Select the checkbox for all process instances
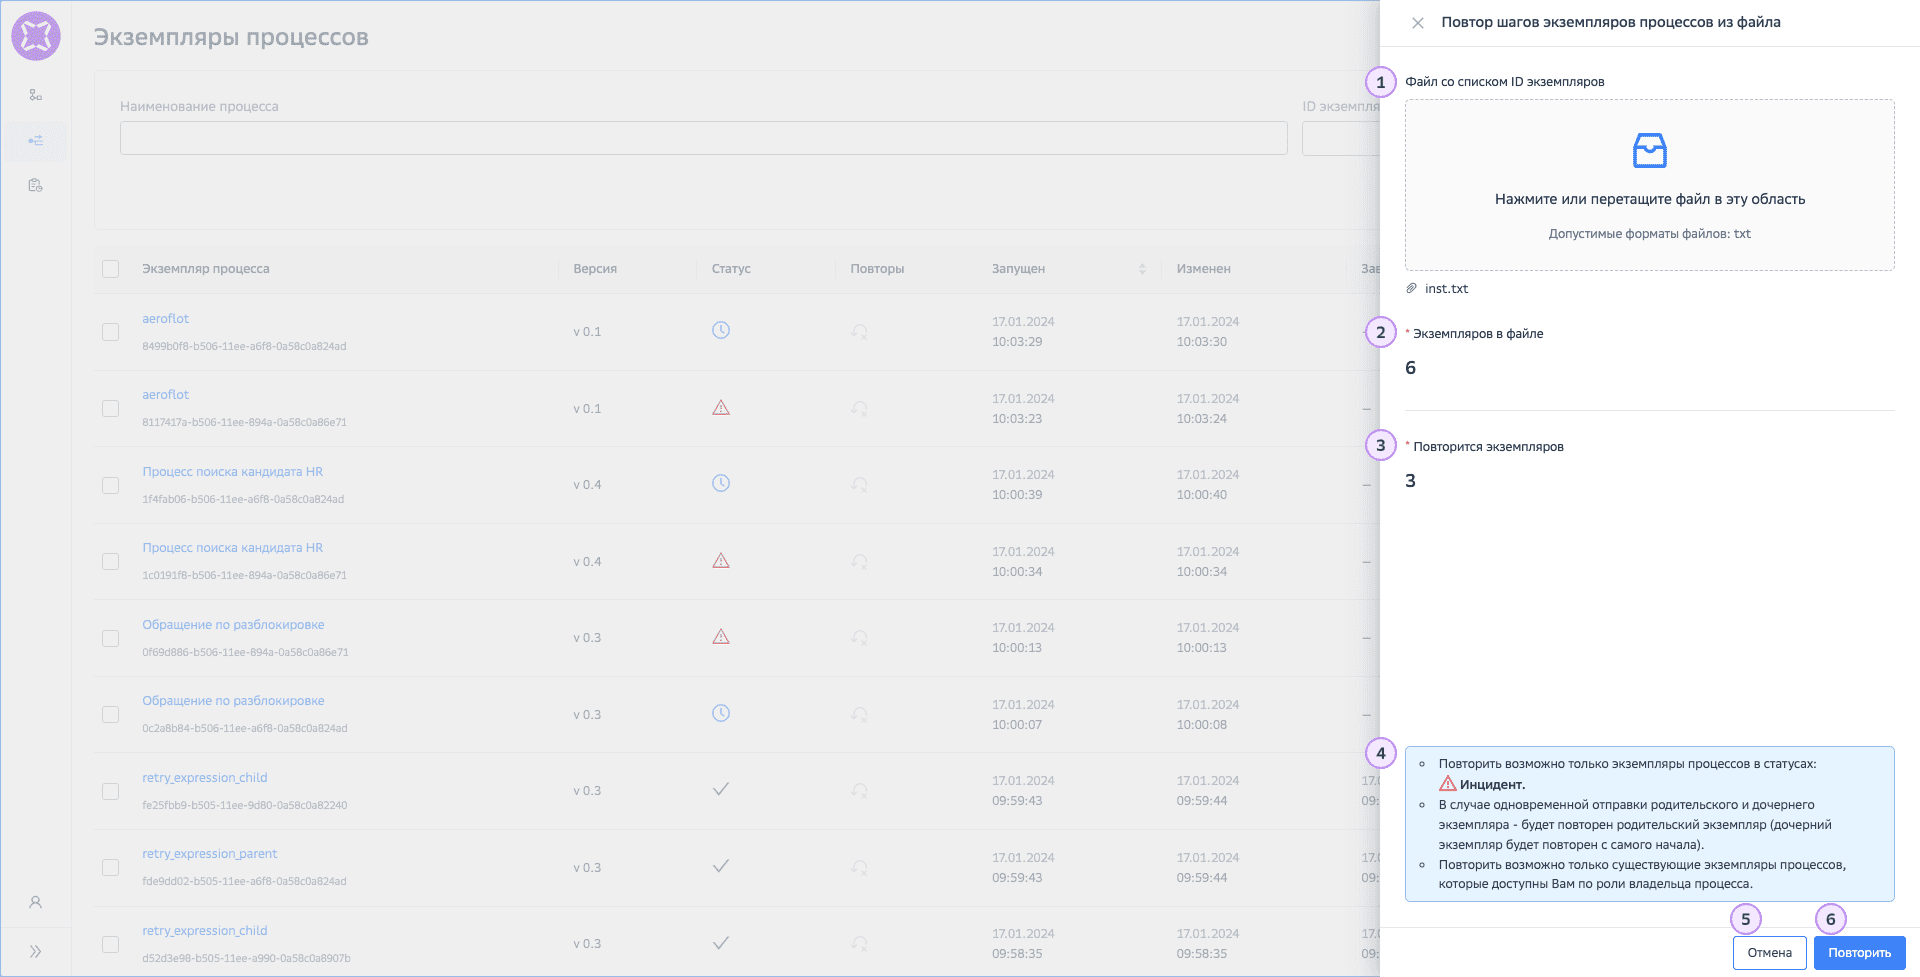The width and height of the screenshot is (1920, 977). [111, 269]
